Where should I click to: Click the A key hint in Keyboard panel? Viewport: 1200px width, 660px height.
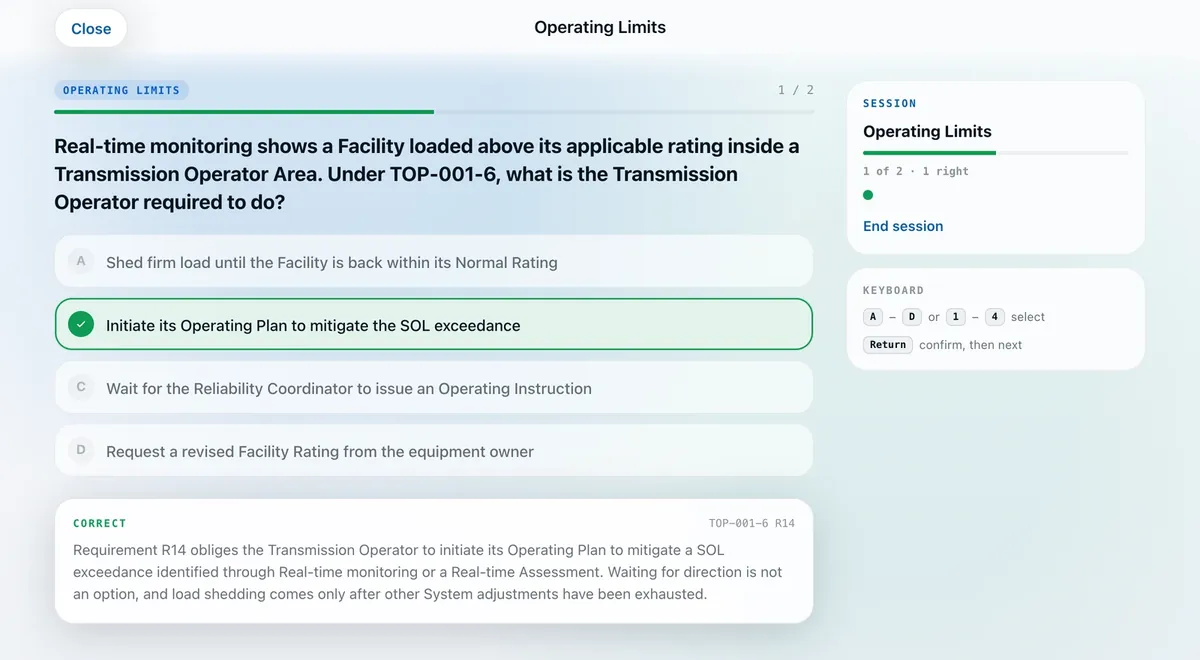pyautogui.click(x=873, y=317)
